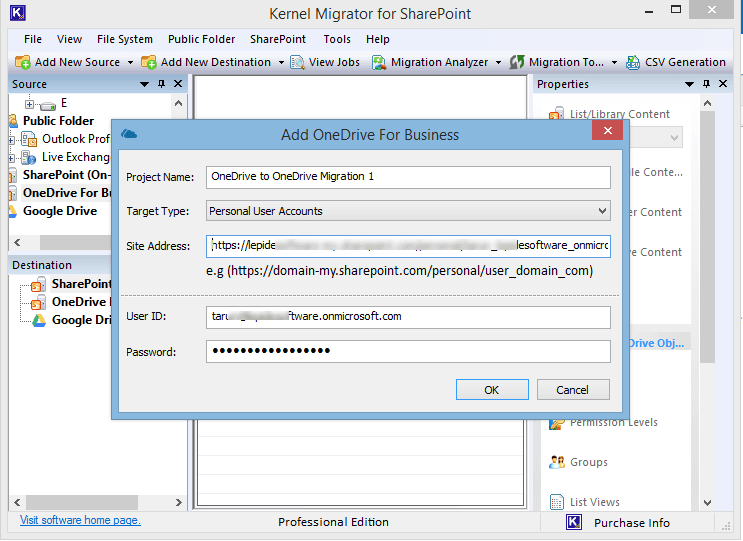Open Source panel options arrow

145,84
